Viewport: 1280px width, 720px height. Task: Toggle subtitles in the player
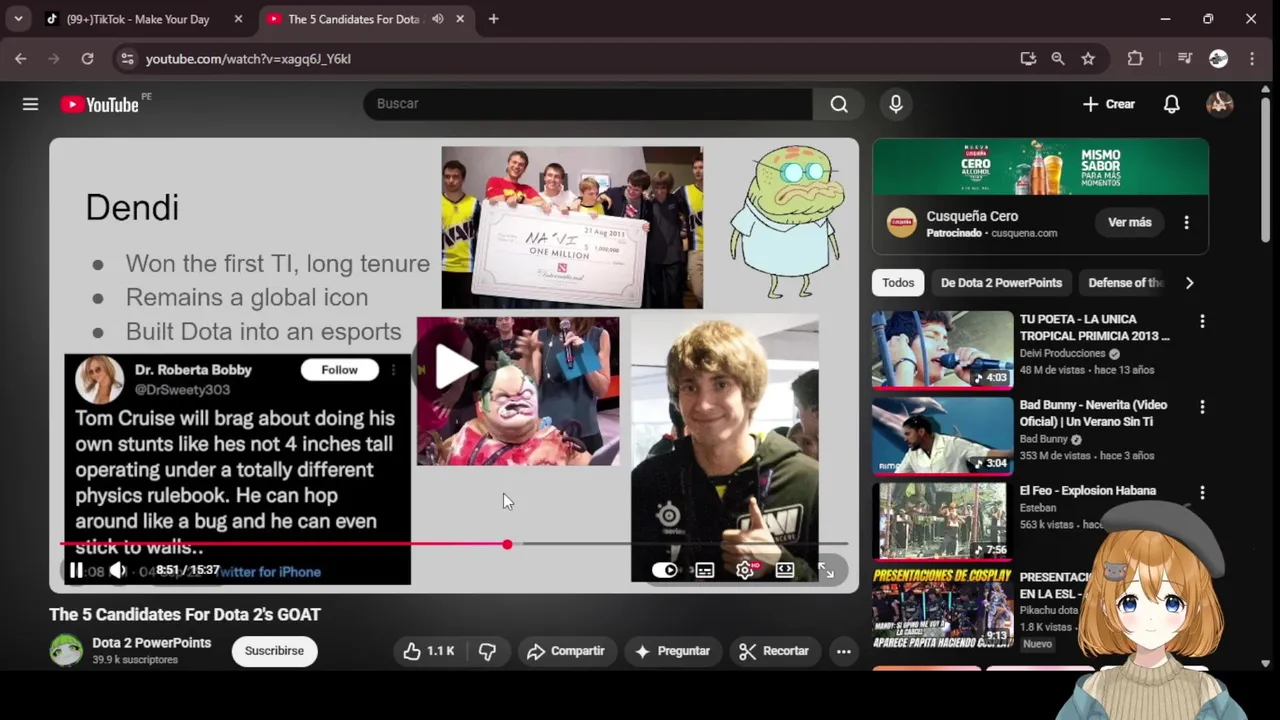coord(705,570)
